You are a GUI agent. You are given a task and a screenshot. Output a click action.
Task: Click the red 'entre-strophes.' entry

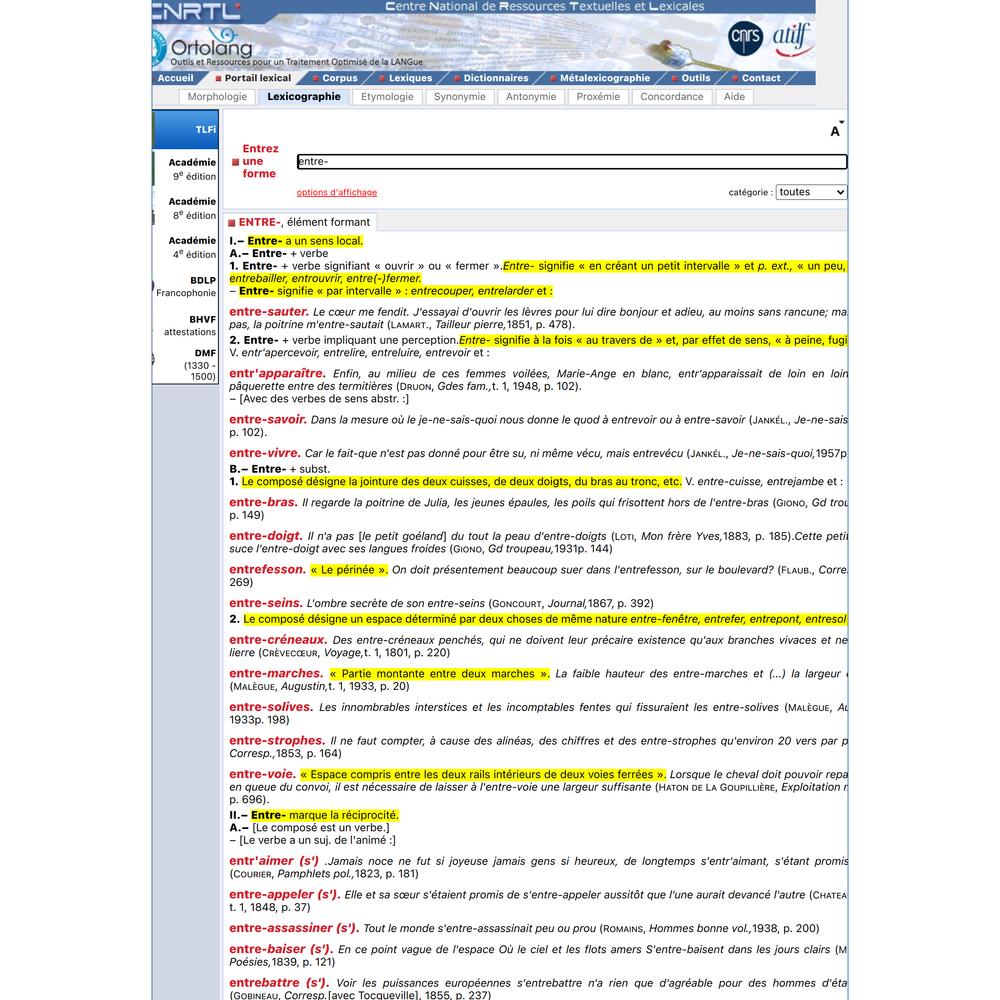pyautogui.click(x=277, y=741)
